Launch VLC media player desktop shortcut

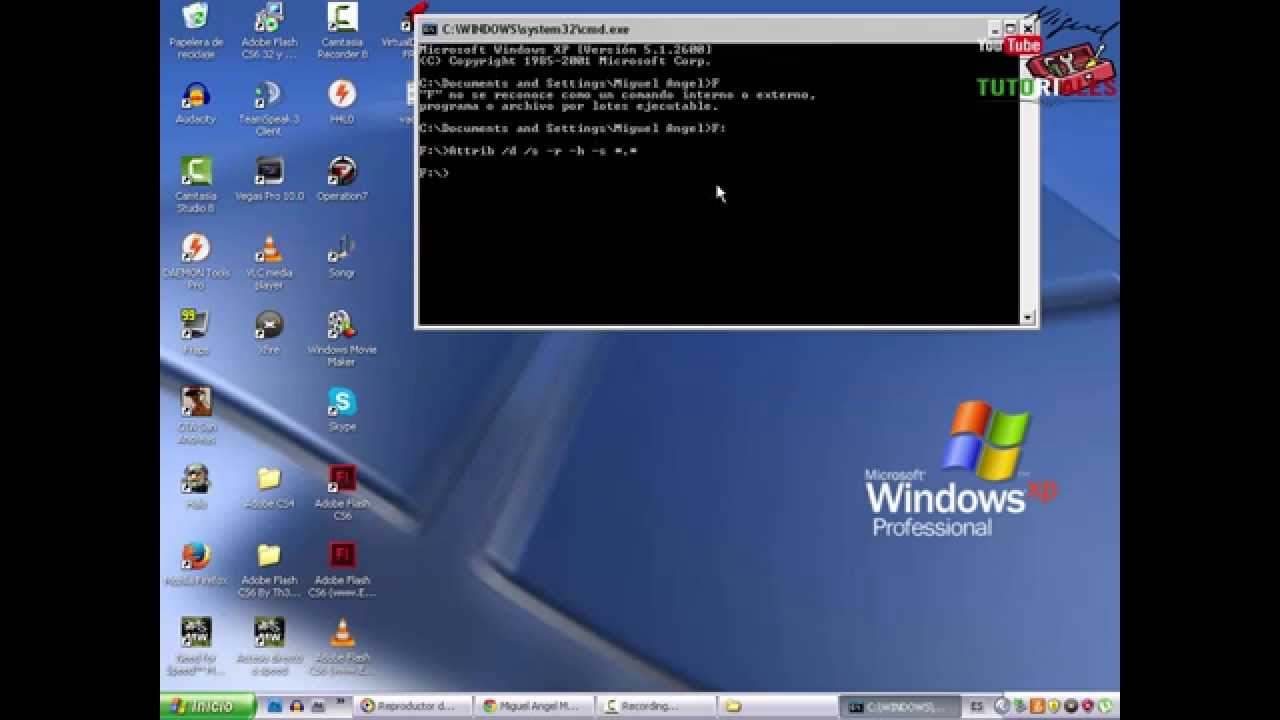pos(268,248)
